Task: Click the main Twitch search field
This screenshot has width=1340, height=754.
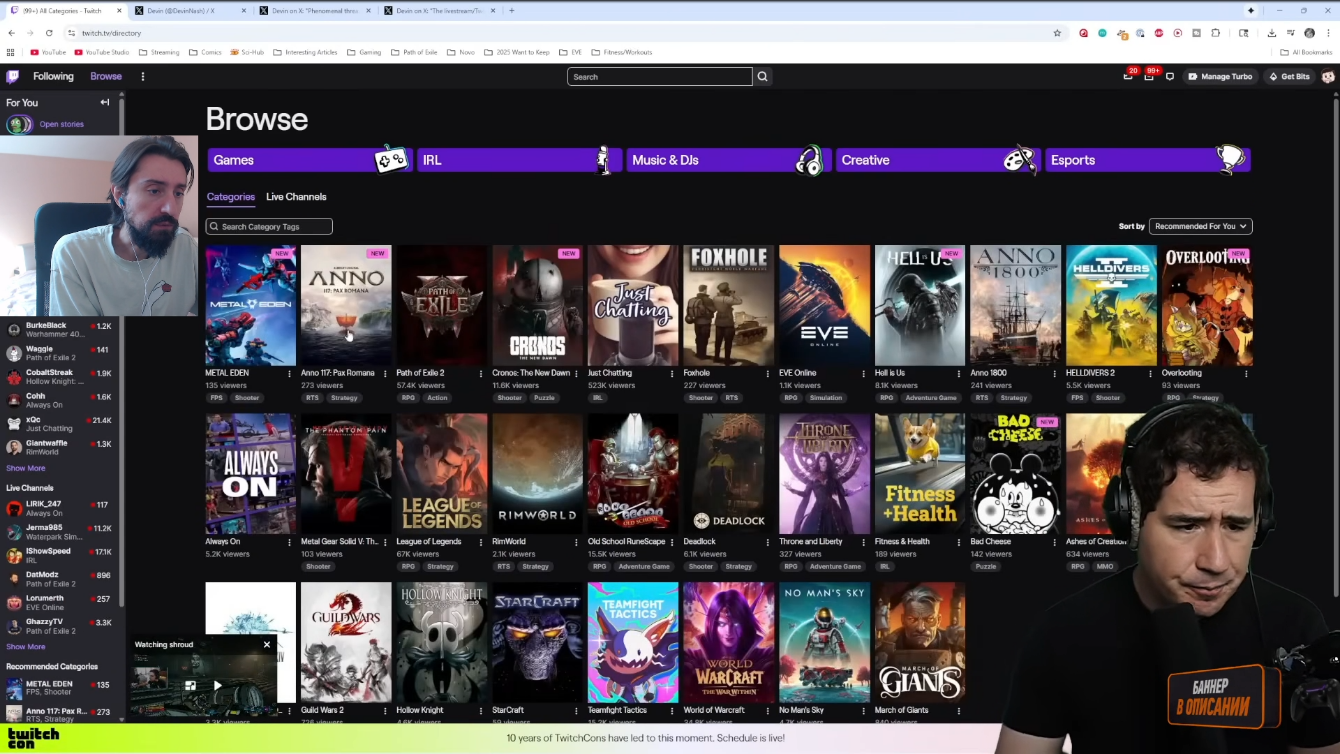Action: click(659, 76)
